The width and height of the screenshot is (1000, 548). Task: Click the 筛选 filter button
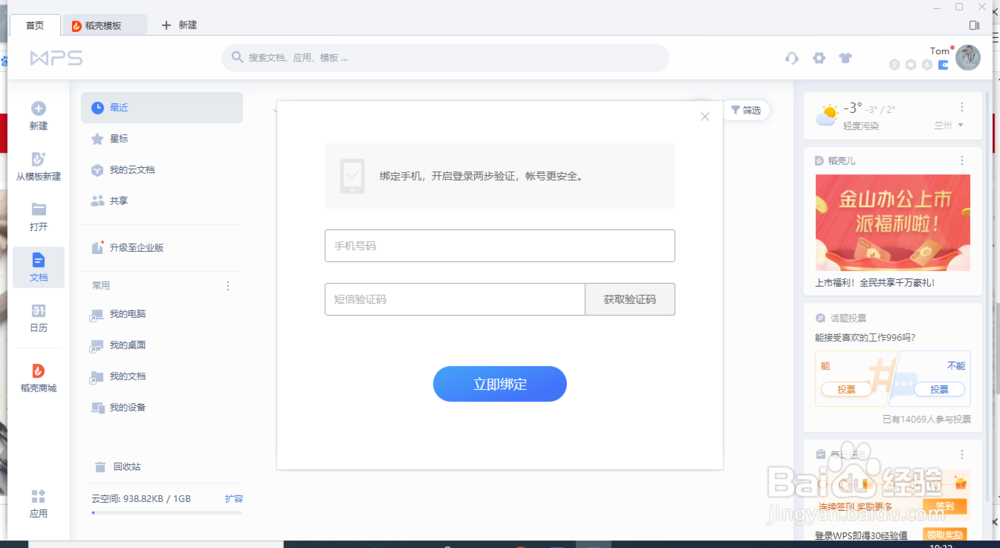pyautogui.click(x=746, y=110)
